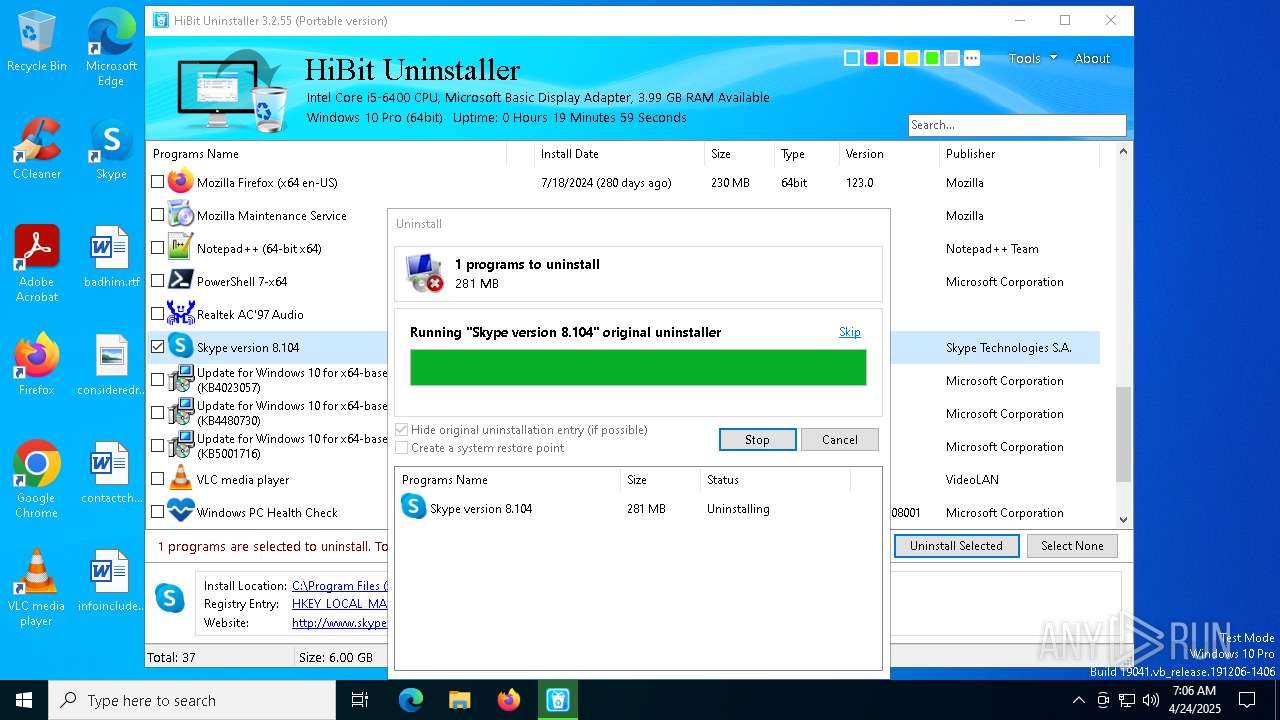Toggle Hide original uninstallation entry checkbox
Screen dimensions: 1280x720
[x=402, y=430]
